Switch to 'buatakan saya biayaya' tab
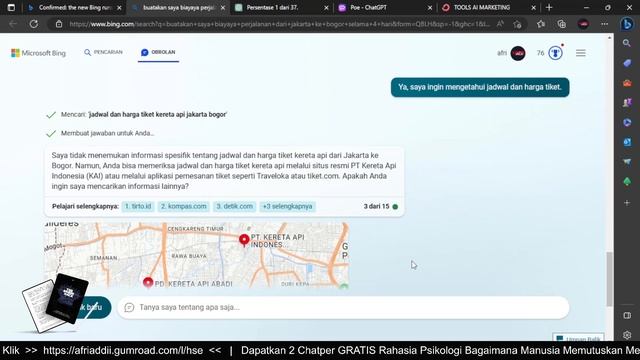Screen dimensions: 640x360 [x=178, y=7]
